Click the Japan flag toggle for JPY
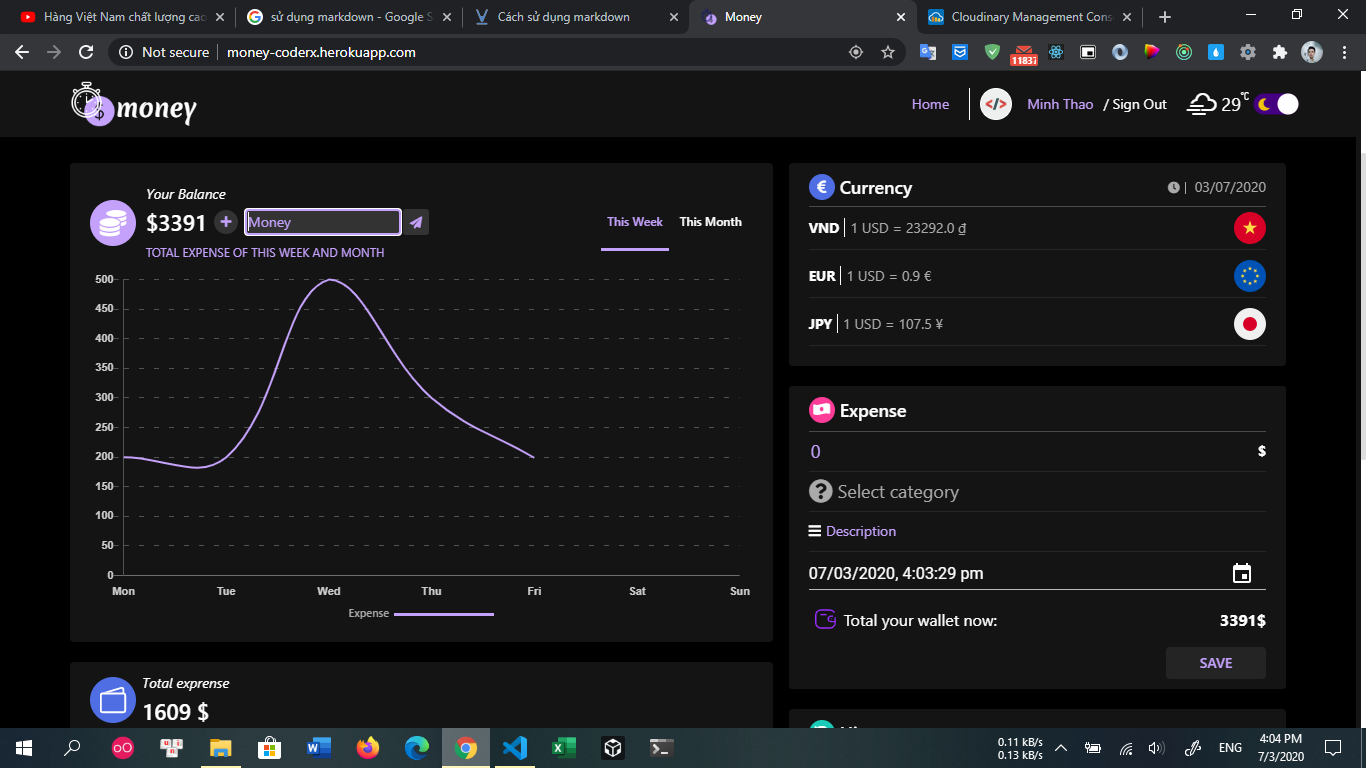The image size is (1366, 768). pos(1249,324)
